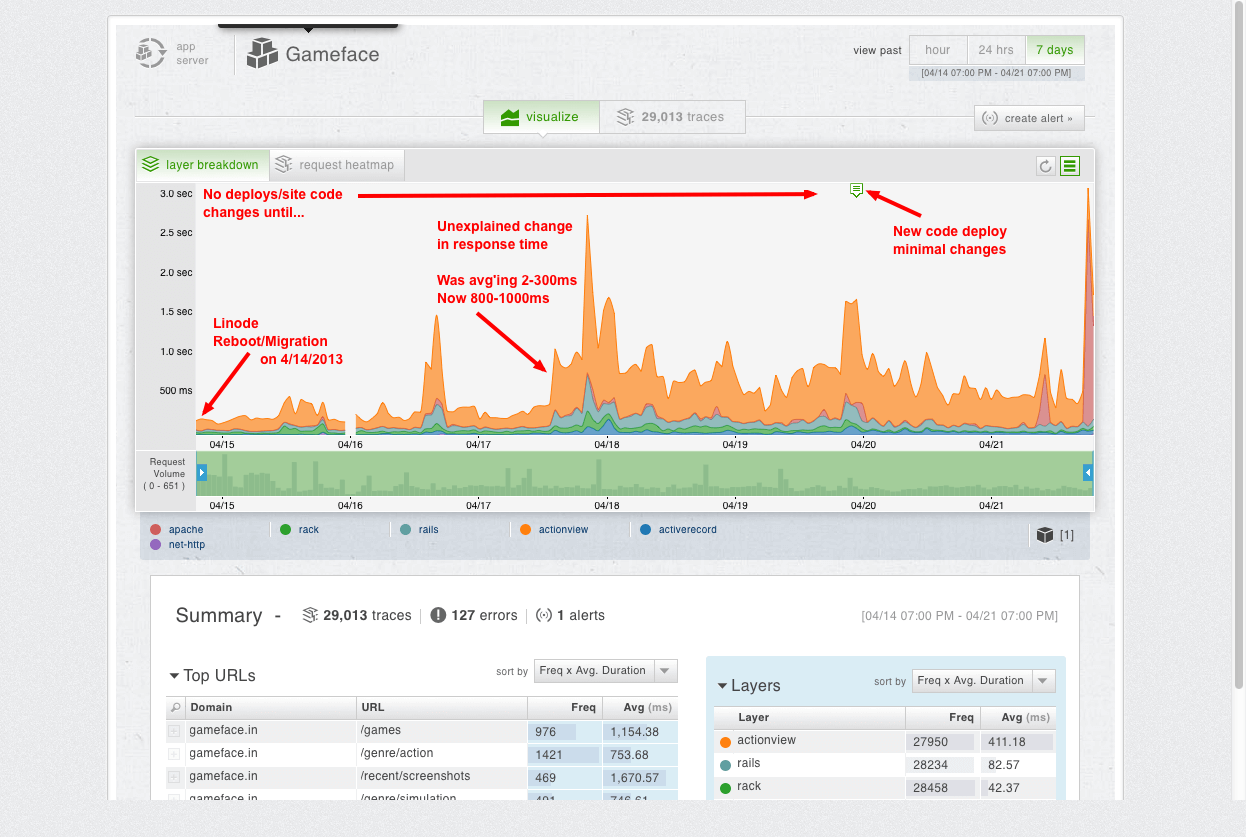The image size is (1246, 837).
Task: Open the Layers sort by dropdown
Action: point(984,681)
